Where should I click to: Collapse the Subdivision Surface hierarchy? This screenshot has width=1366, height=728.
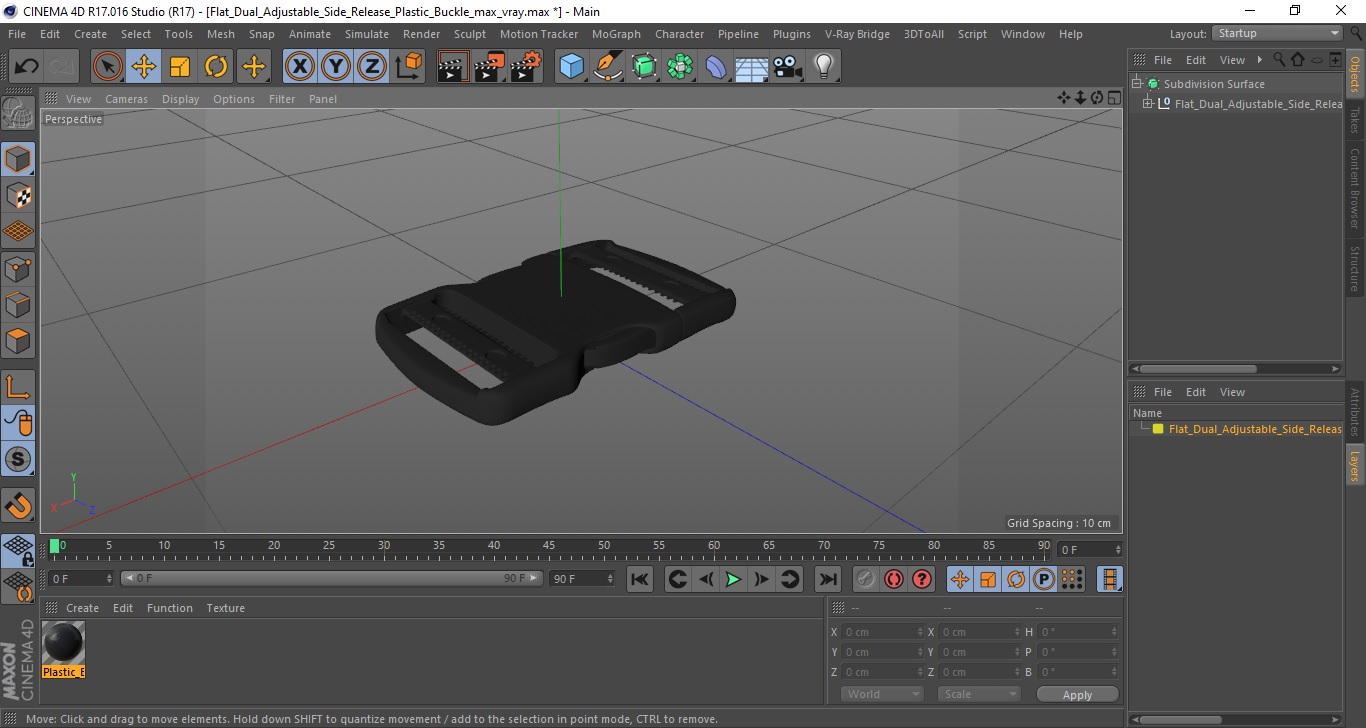coord(1137,84)
